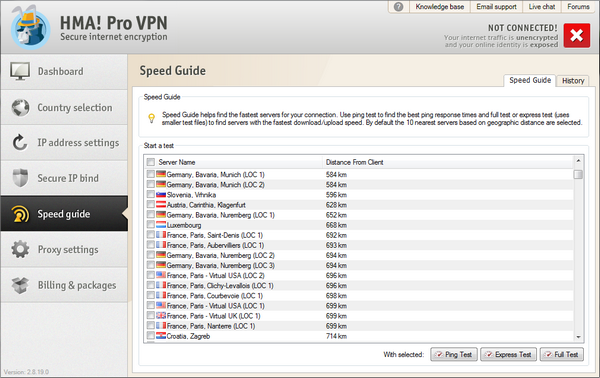The width and height of the screenshot is (600, 378).
Task: Click the server list scroll down arrow
Action: pyautogui.click(x=578, y=337)
